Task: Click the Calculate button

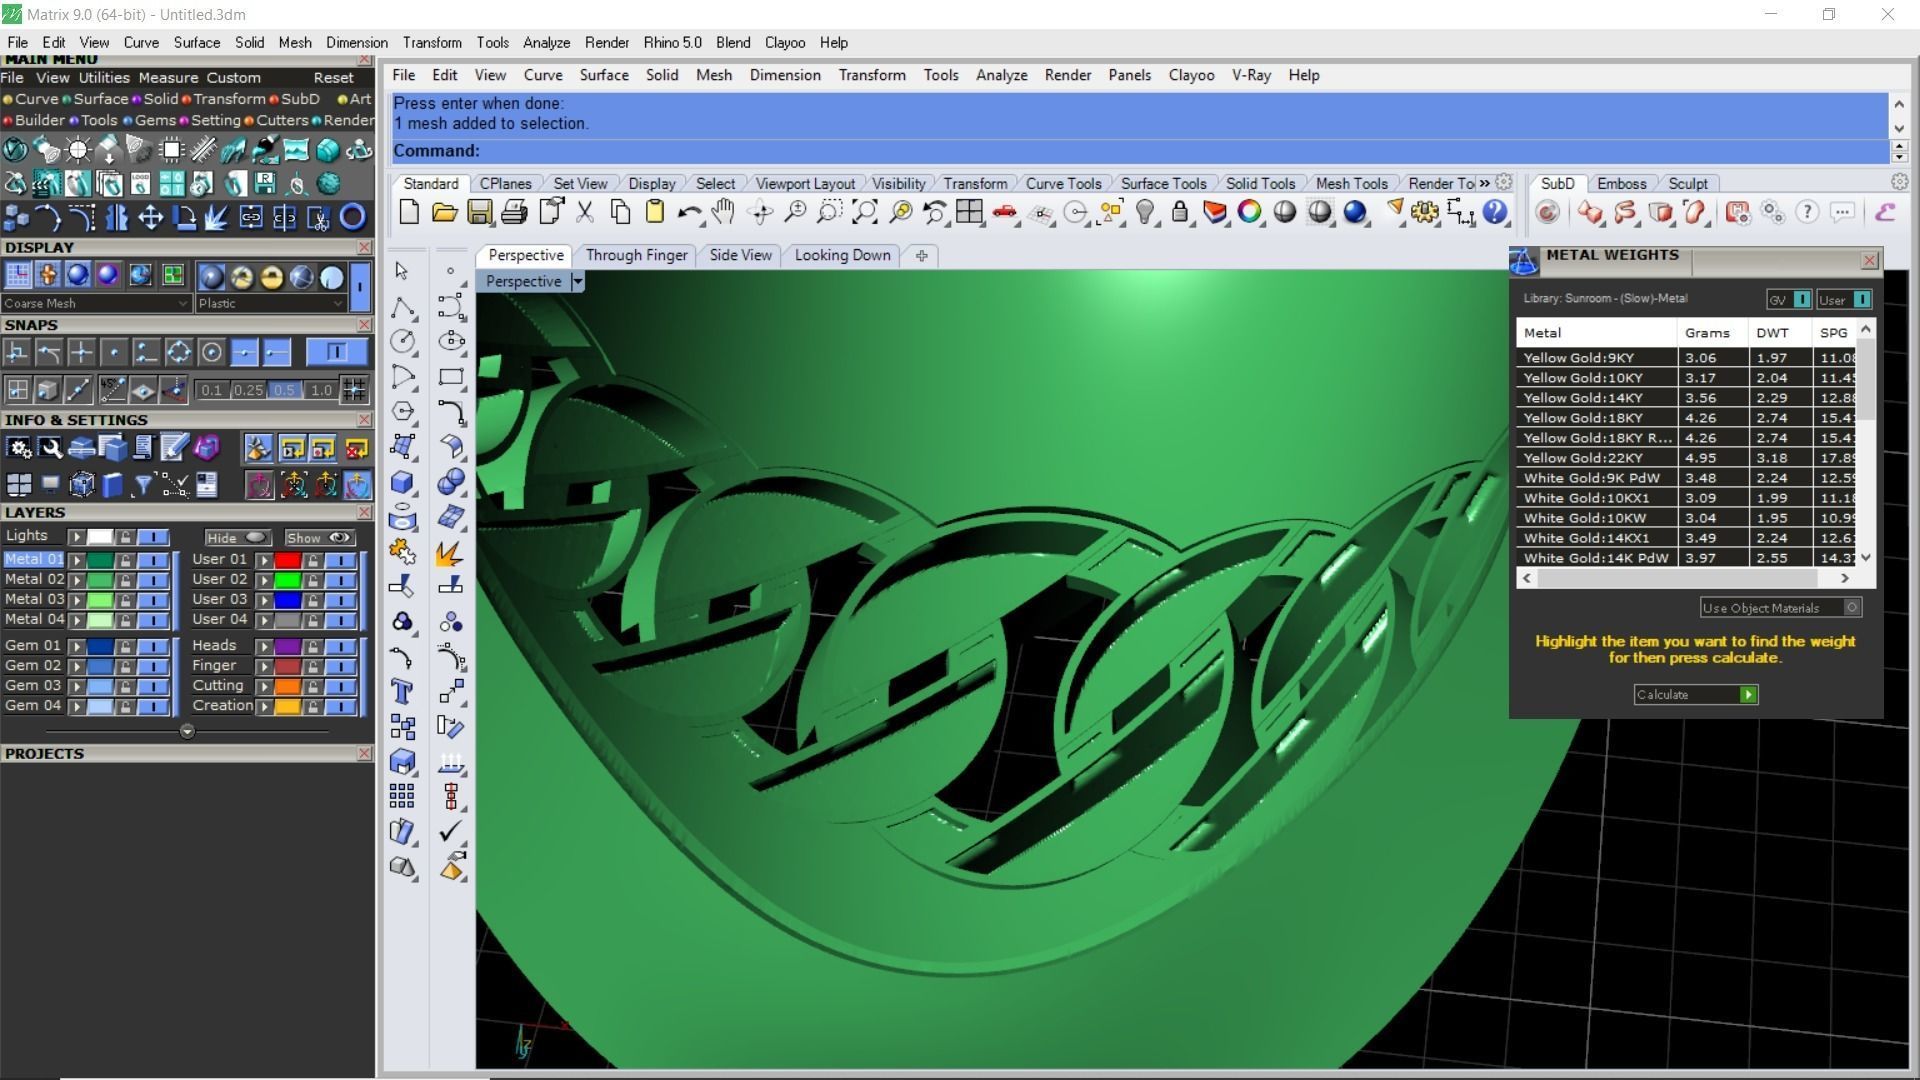Action: pos(1696,695)
